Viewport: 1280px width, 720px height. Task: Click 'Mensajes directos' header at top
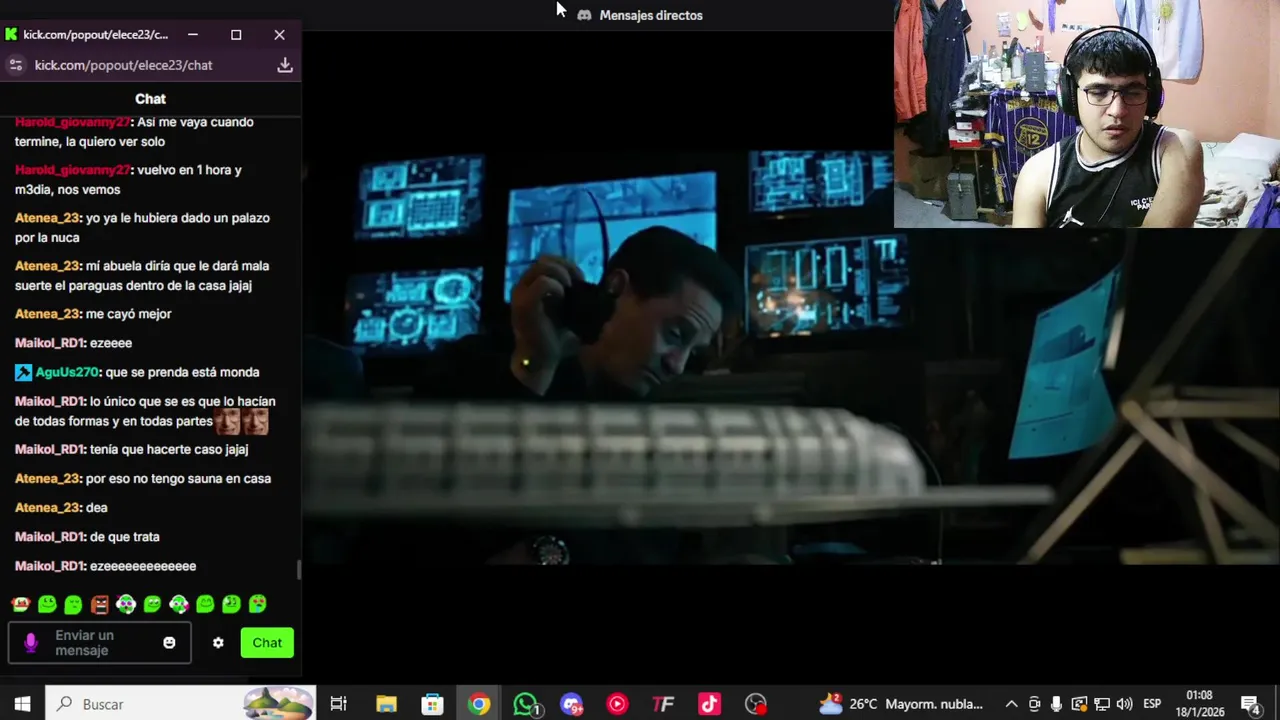(x=651, y=15)
